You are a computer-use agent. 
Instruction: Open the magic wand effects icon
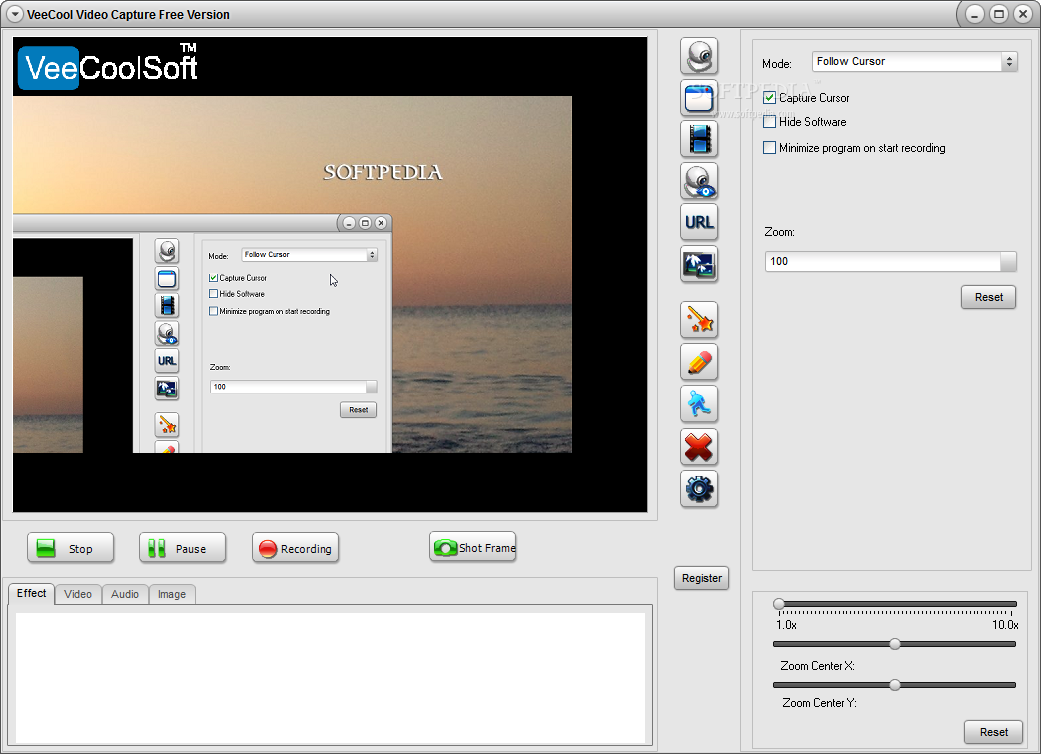[699, 320]
